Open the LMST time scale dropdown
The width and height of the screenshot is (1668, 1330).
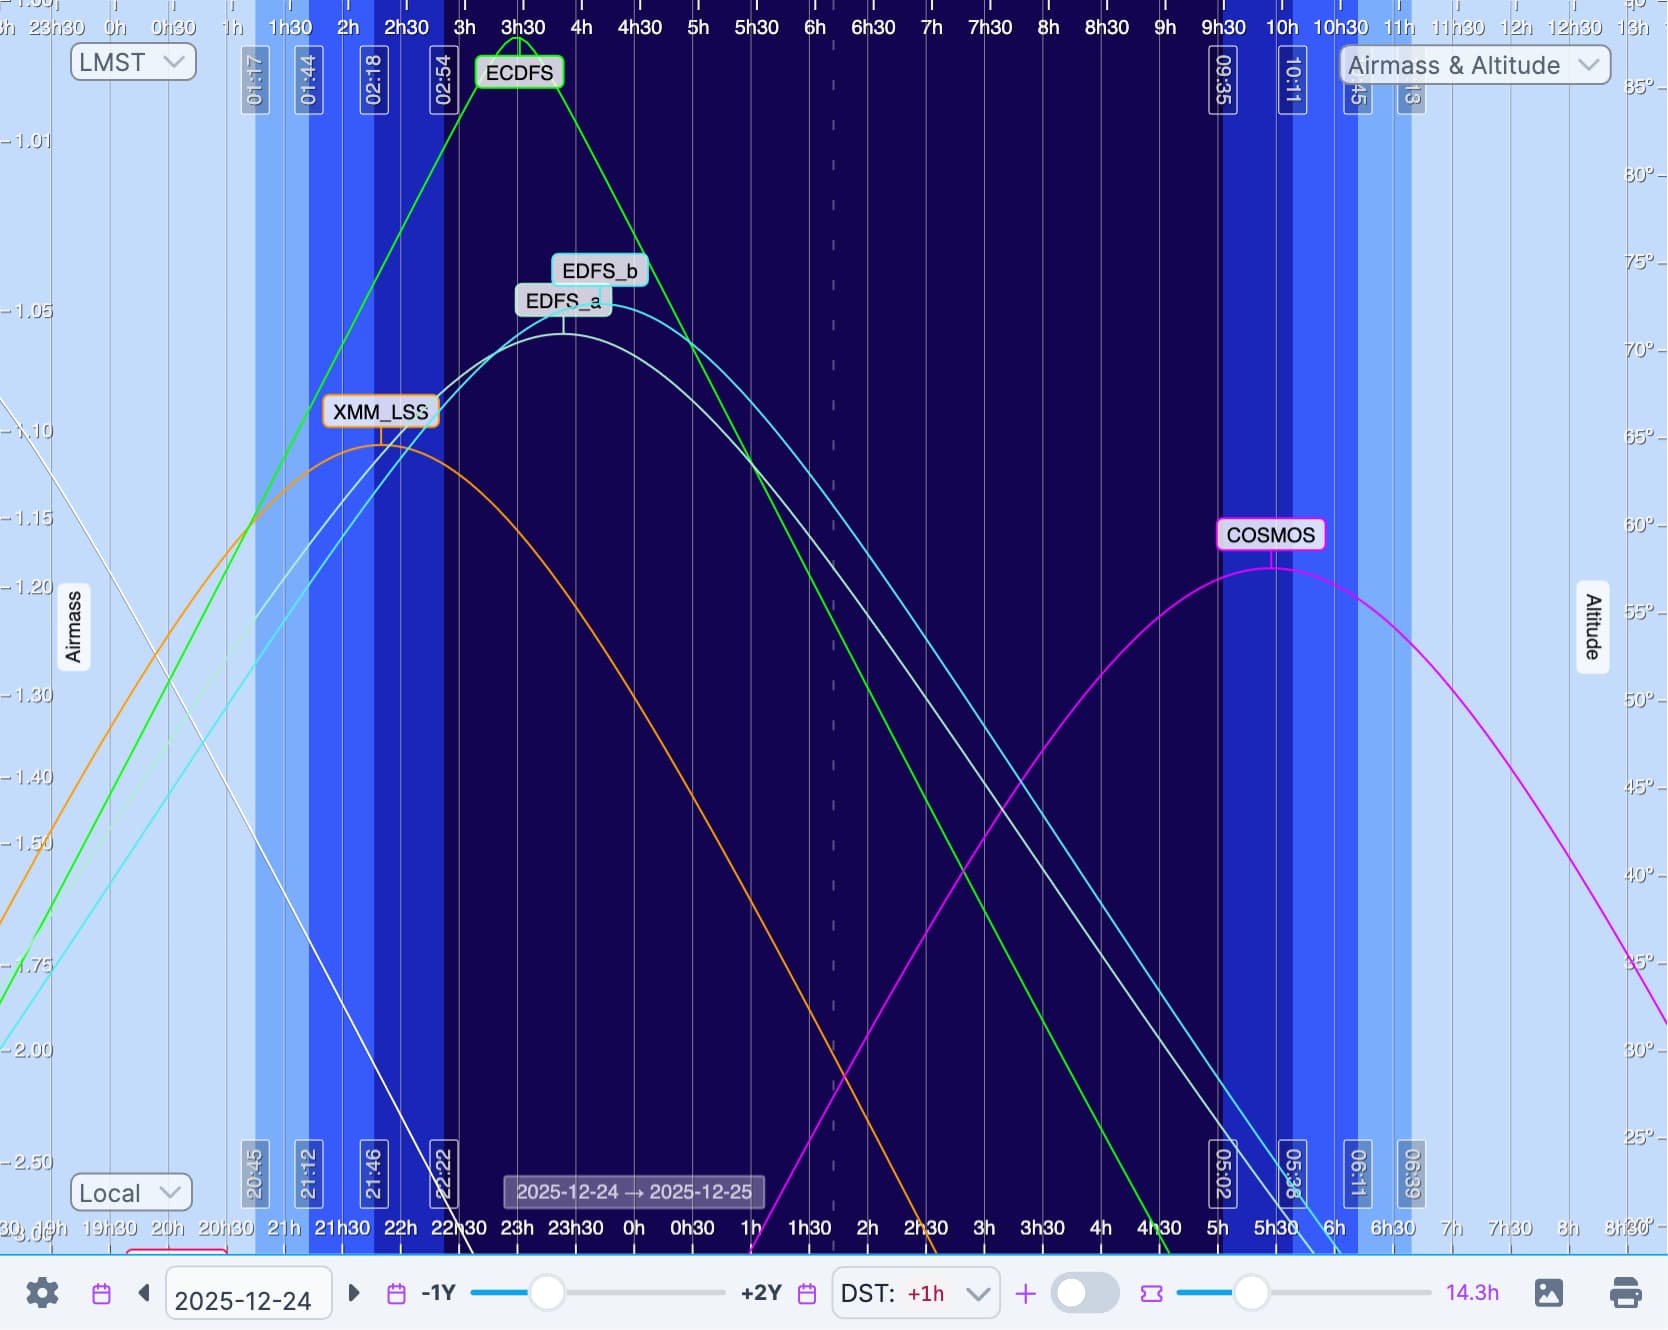click(x=133, y=62)
